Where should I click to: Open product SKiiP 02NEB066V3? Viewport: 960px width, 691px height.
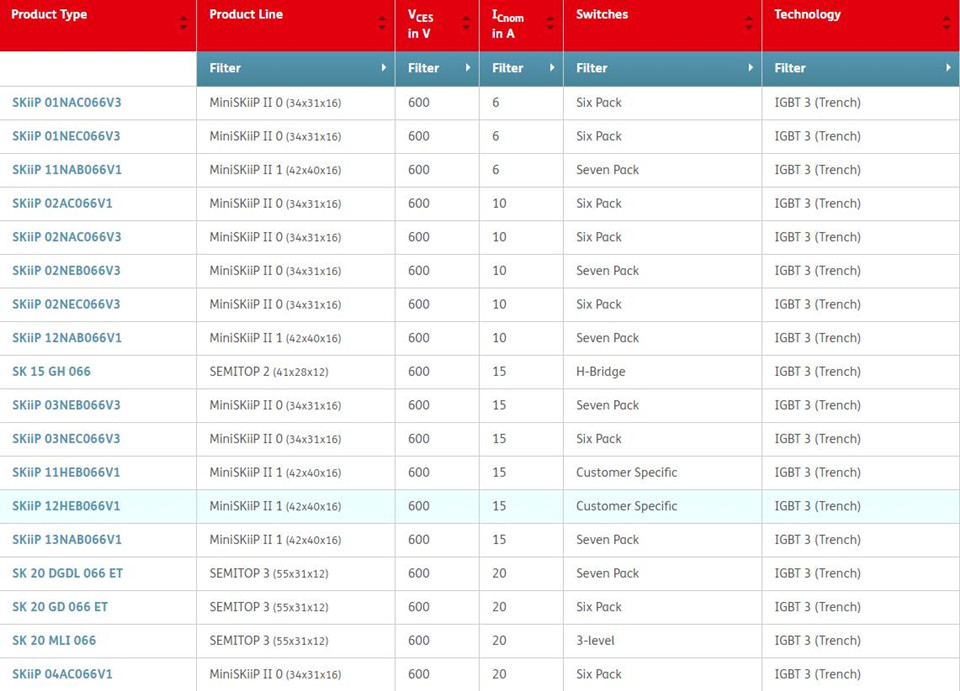[66, 271]
